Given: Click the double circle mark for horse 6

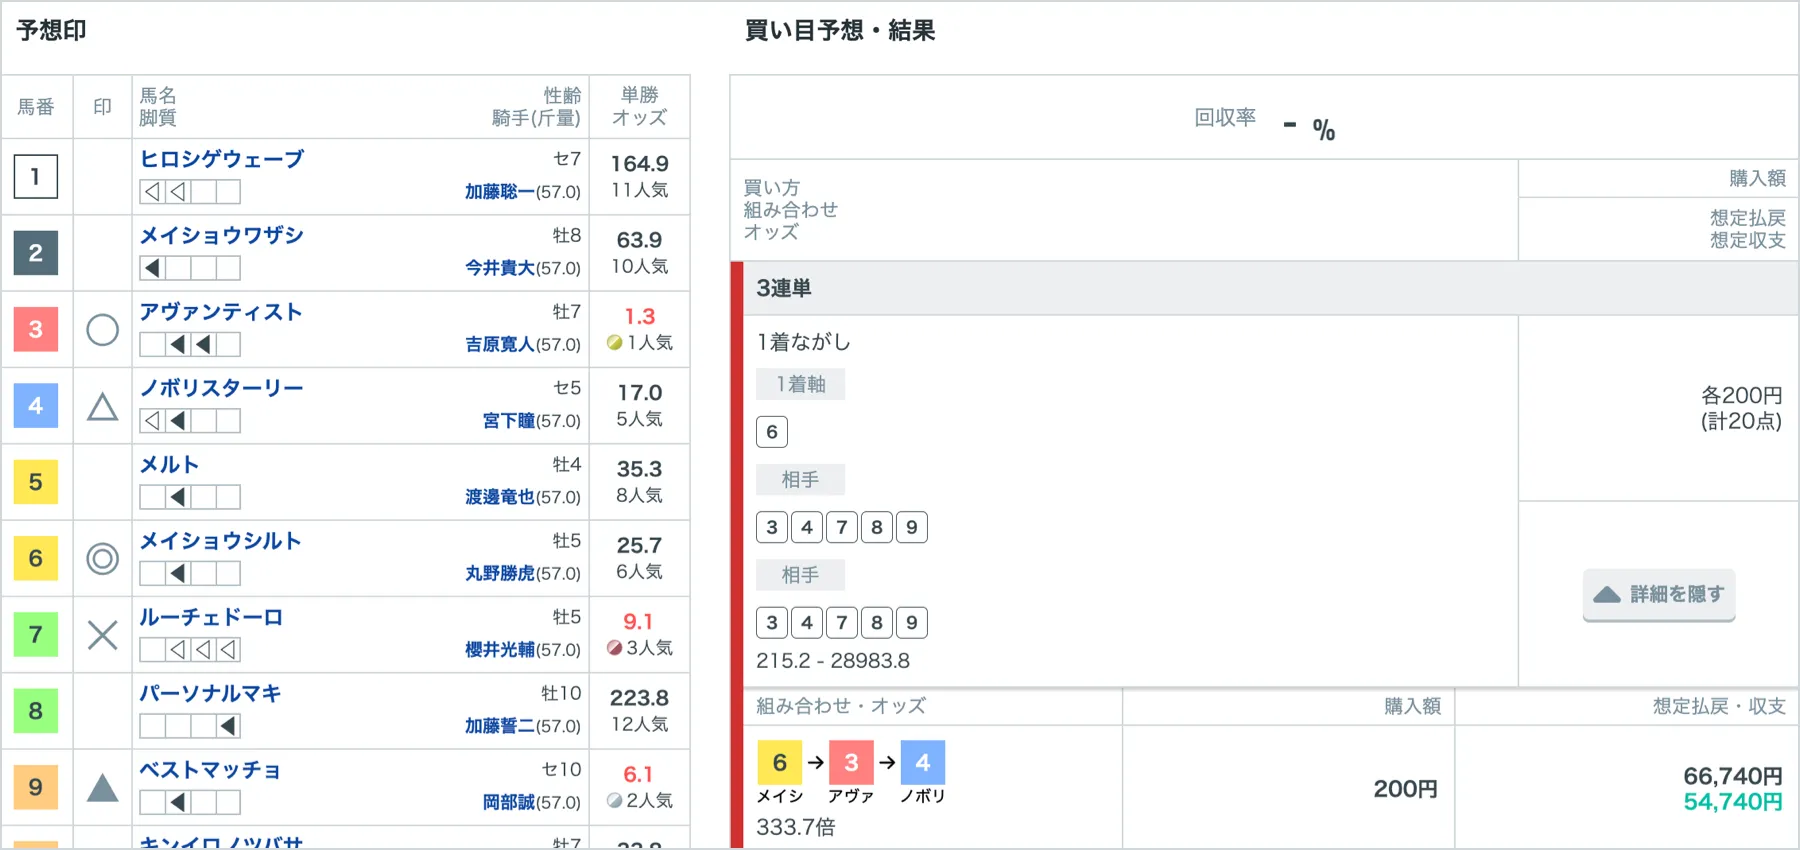Looking at the screenshot, I should click(x=102, y=558).
